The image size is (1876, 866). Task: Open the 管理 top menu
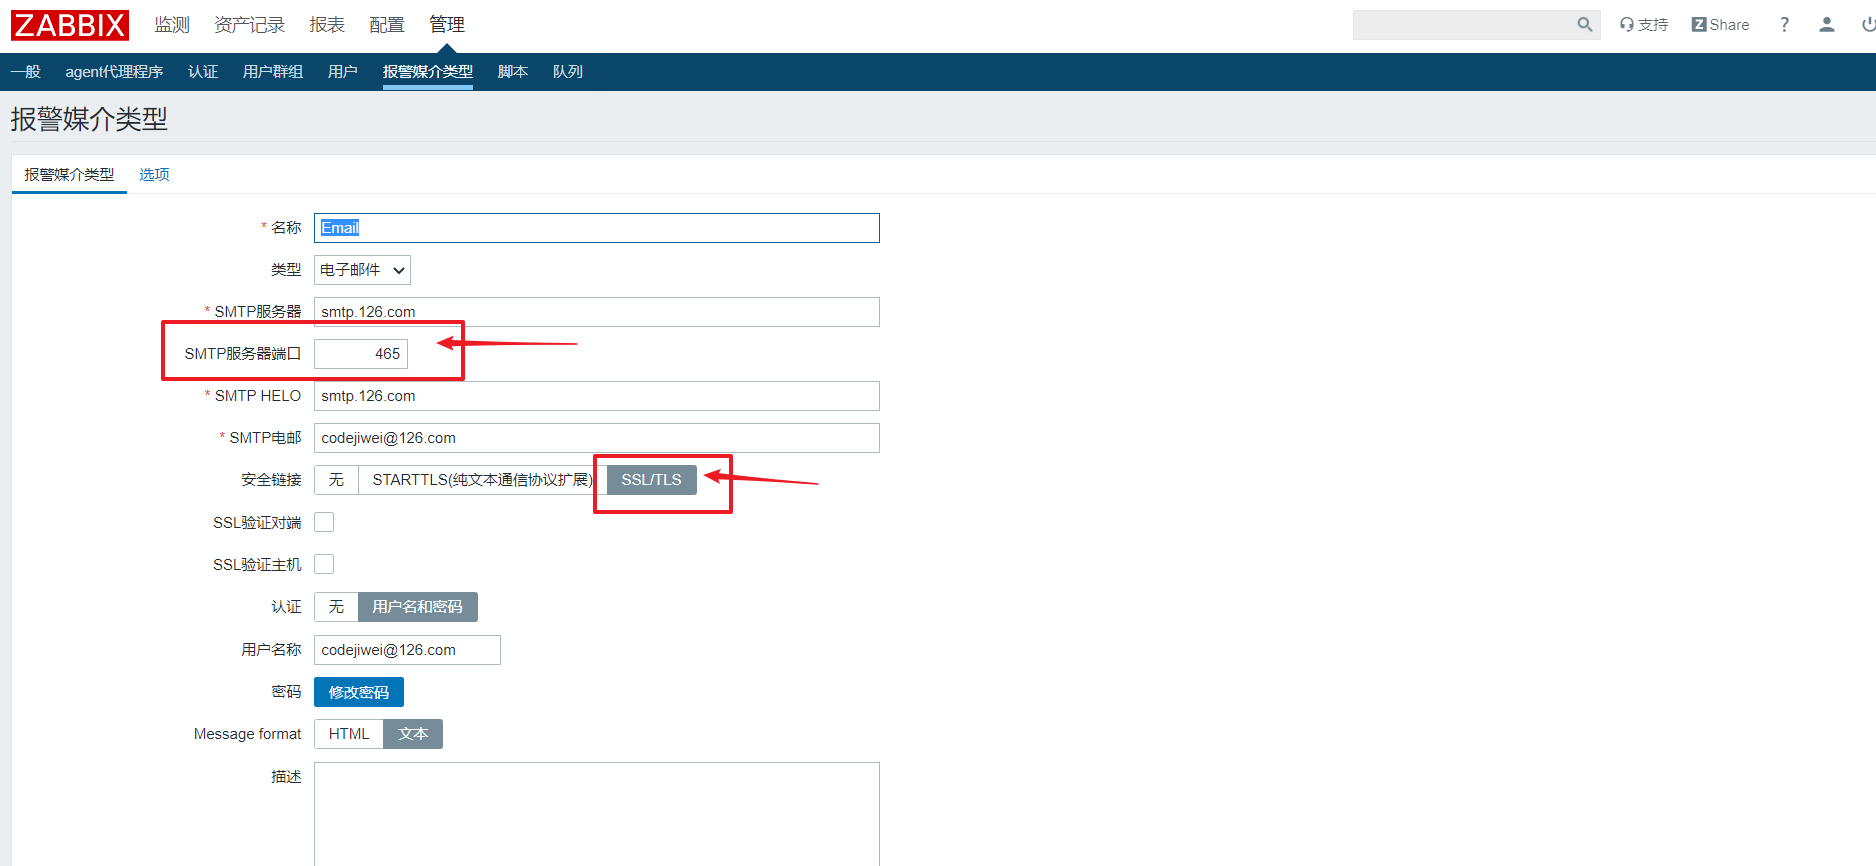tap(447, 25)
